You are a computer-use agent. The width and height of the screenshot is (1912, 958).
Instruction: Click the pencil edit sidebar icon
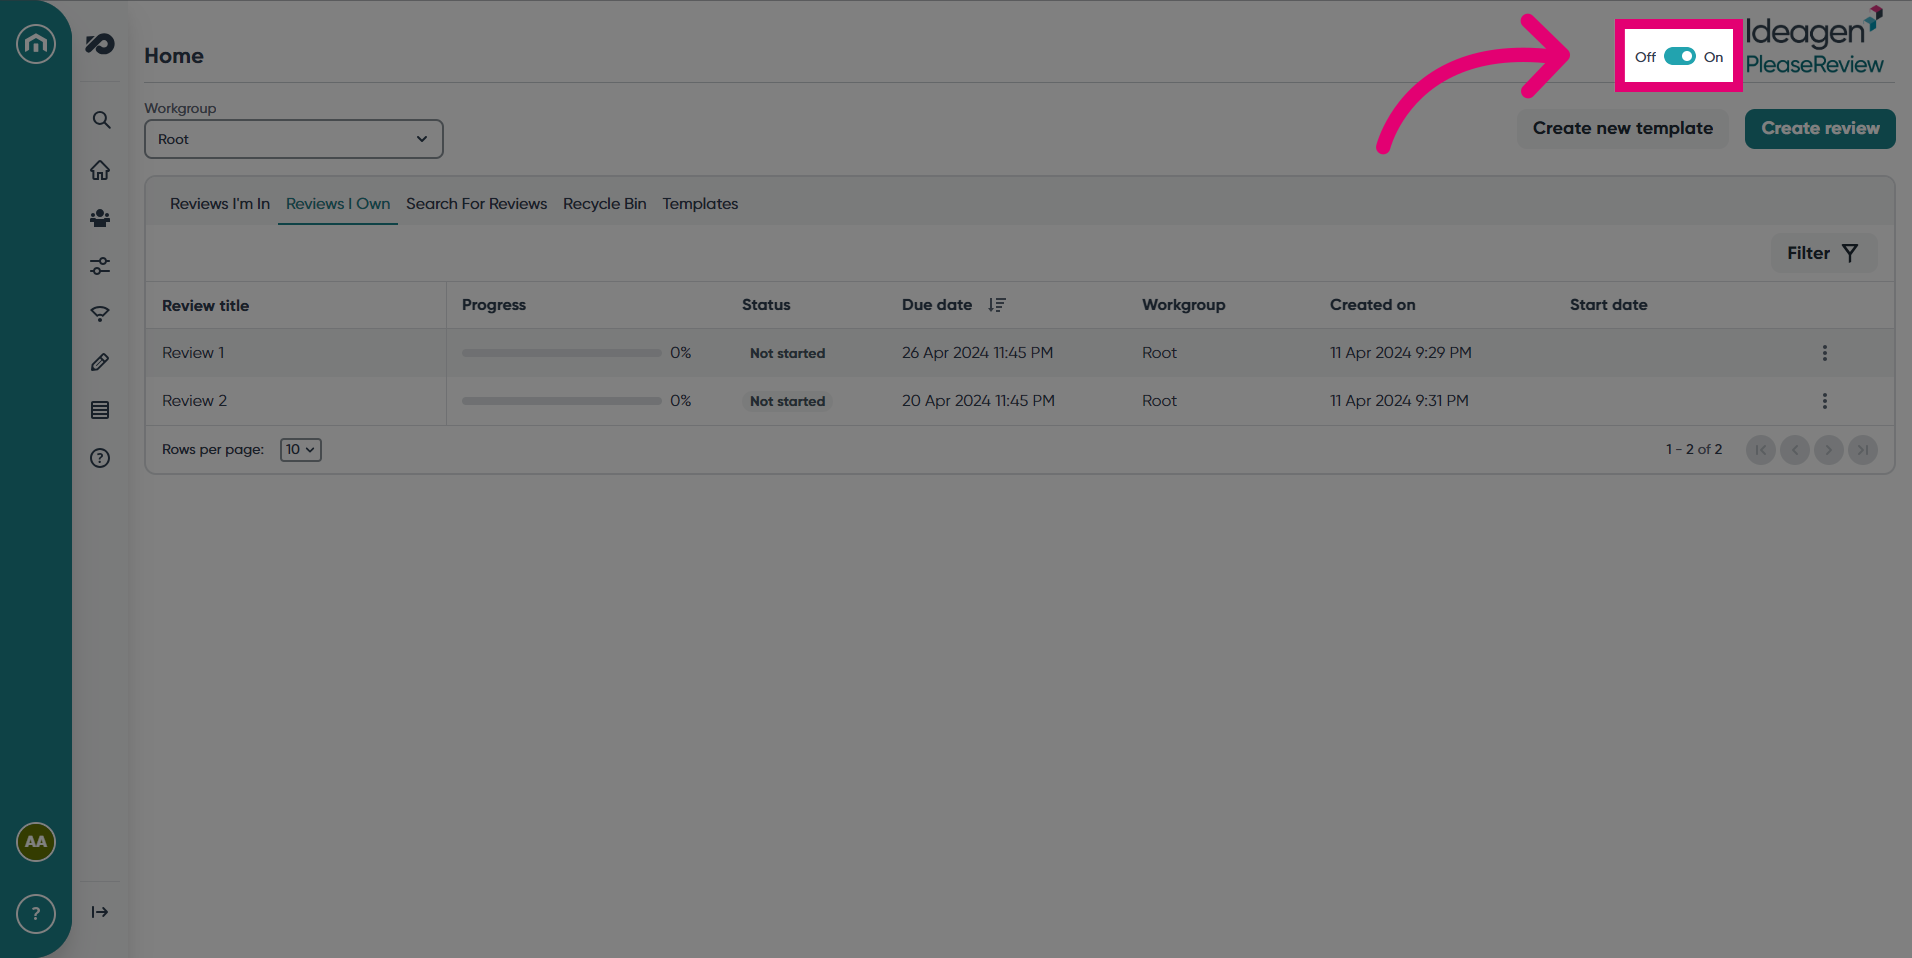point(100,362)
